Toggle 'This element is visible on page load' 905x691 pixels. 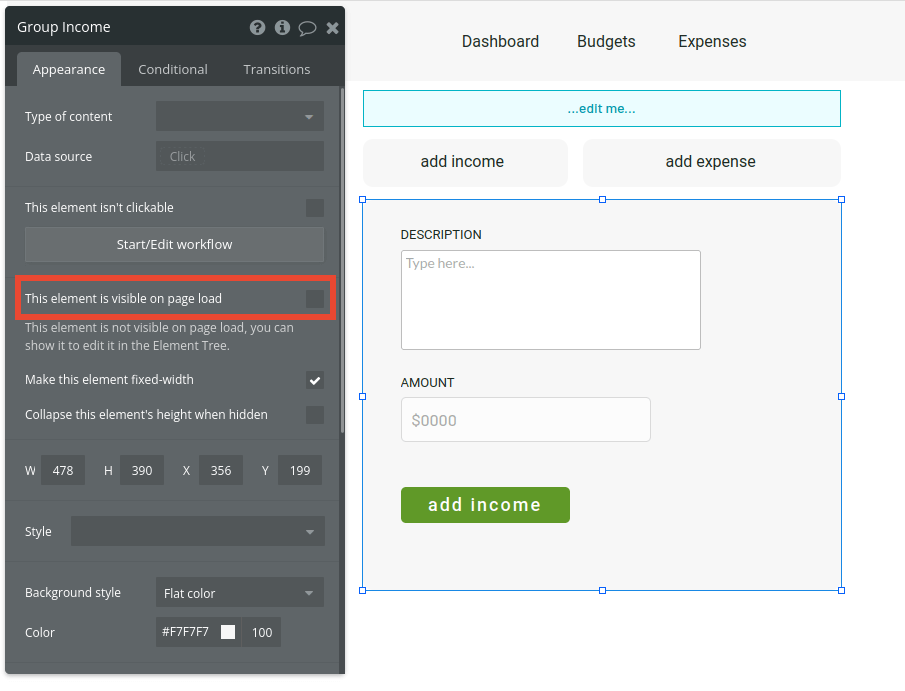point(315,298)
